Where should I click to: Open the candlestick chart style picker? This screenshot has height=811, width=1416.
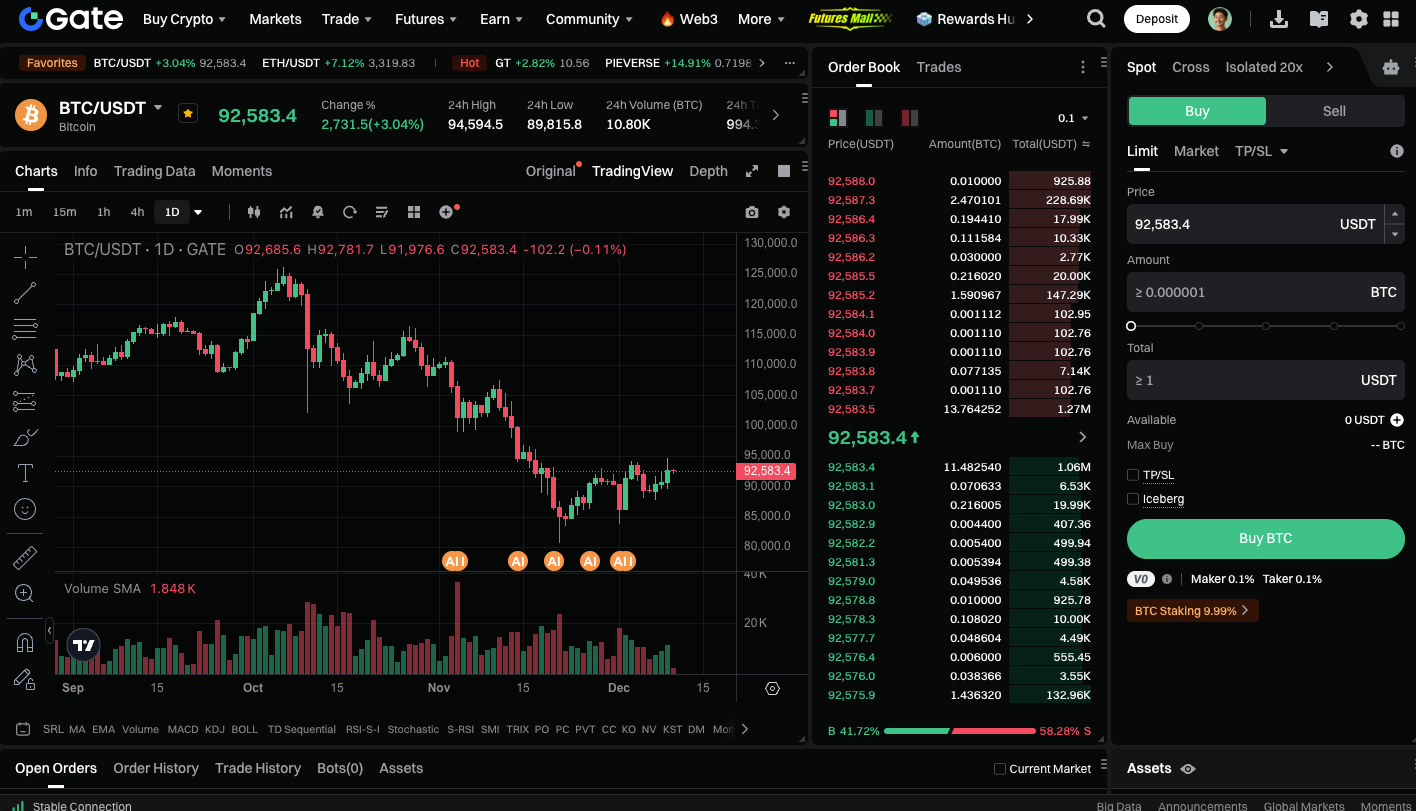[253, 212]
